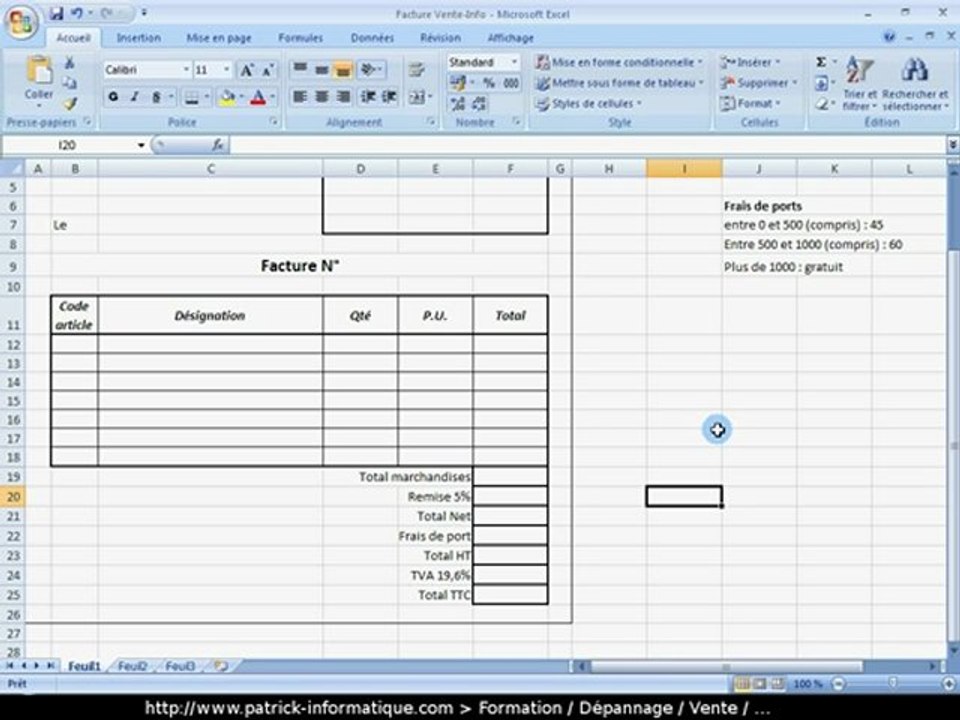960x720 pixels.
Task: Open Trier et filtrer menu
Action: coord(860,83)
